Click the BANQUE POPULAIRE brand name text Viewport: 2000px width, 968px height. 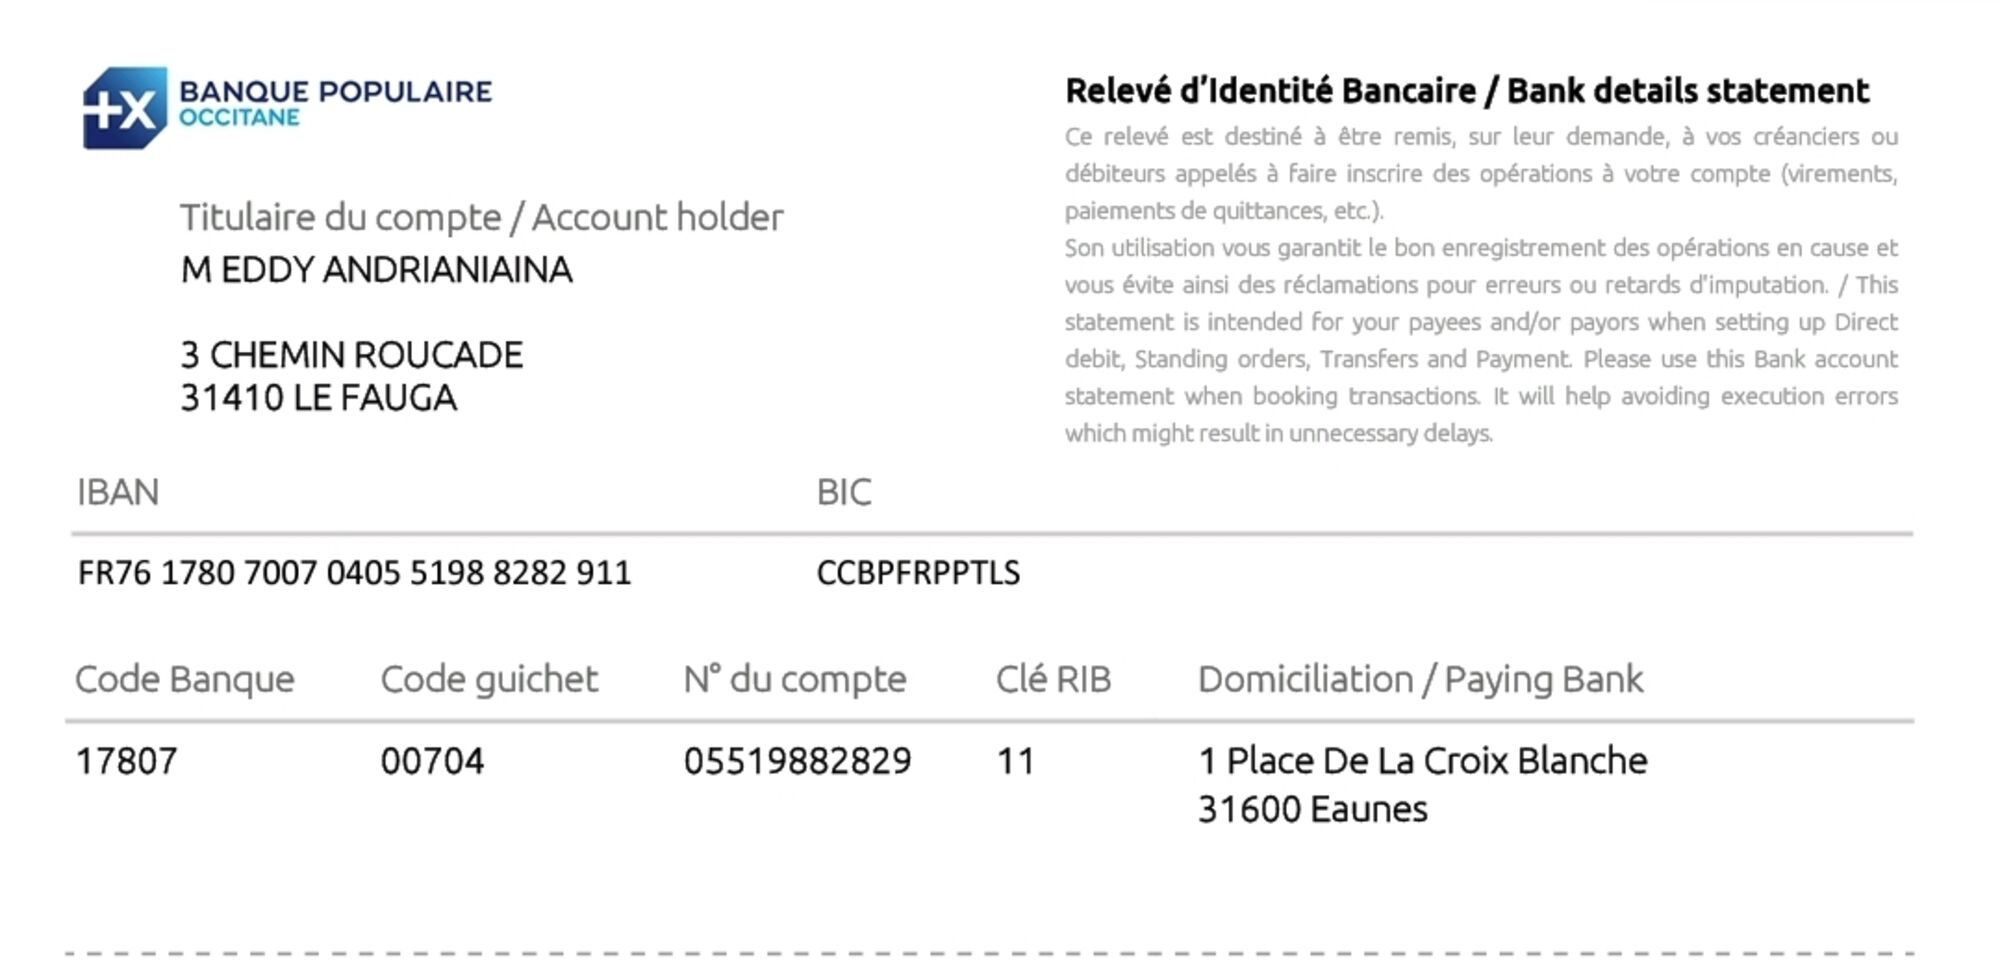[335, 92]
